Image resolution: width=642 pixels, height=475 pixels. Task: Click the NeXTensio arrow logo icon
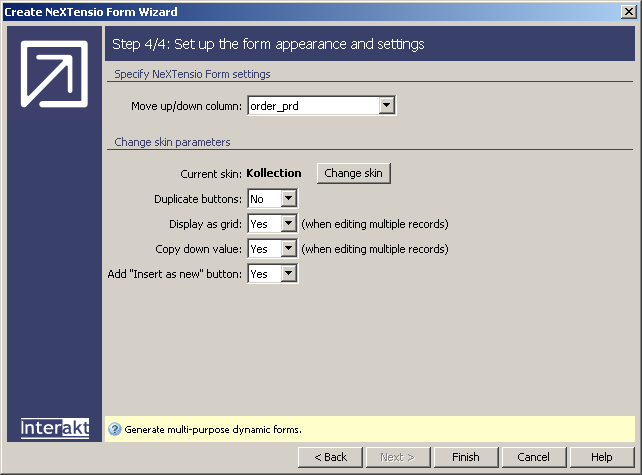point(54,74)
